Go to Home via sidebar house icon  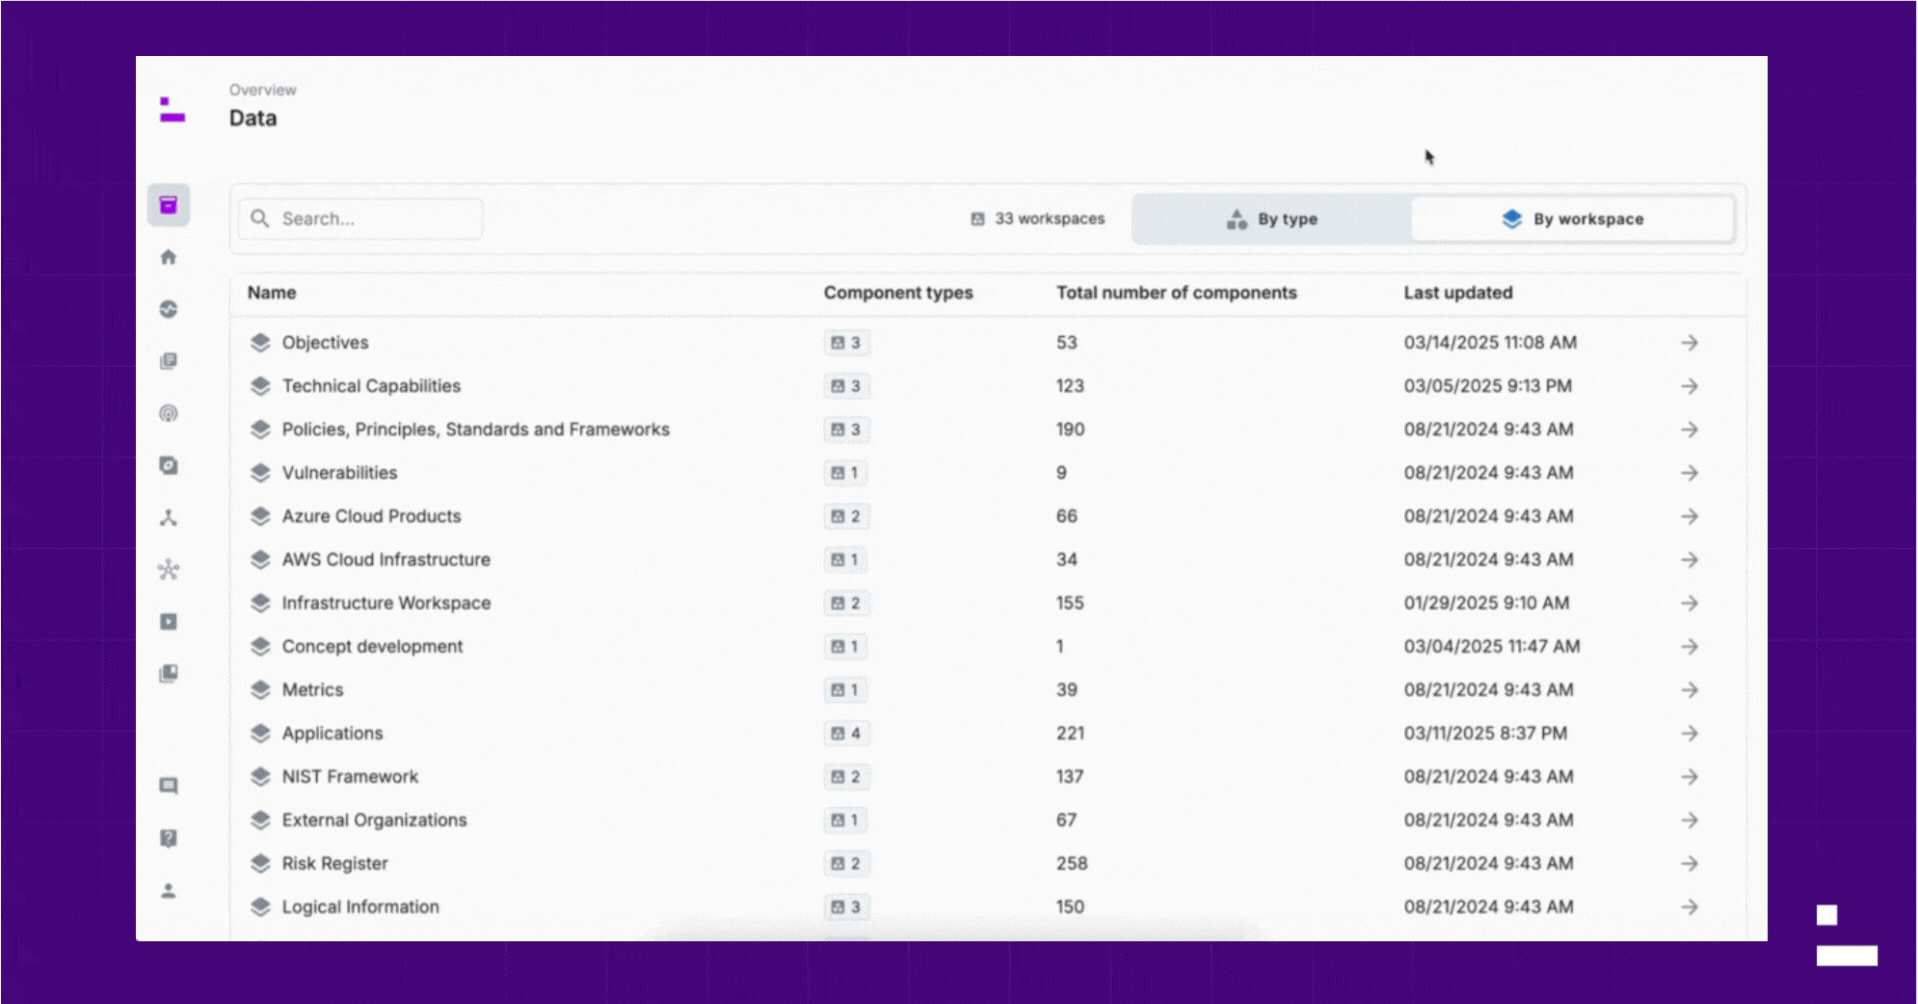coord(169,258)
